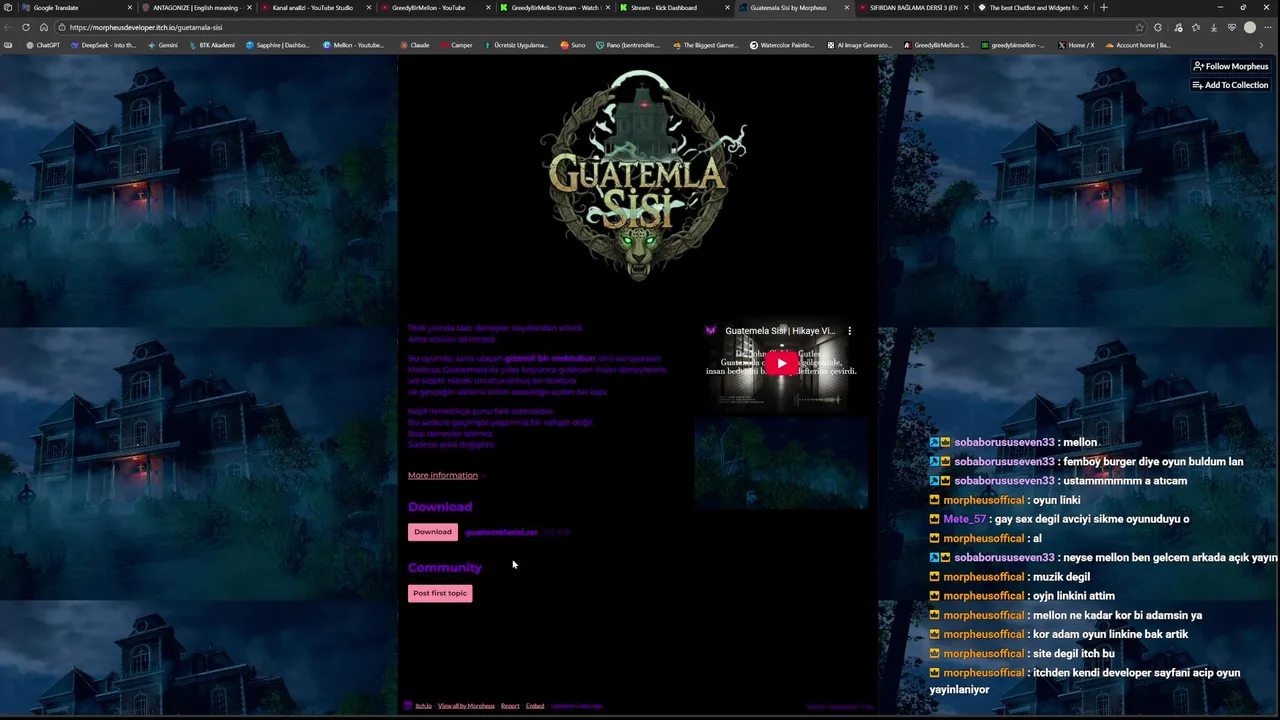Click the browser back arrow
The height and width of the screenshot is (720, 1280).
[10, 27]
